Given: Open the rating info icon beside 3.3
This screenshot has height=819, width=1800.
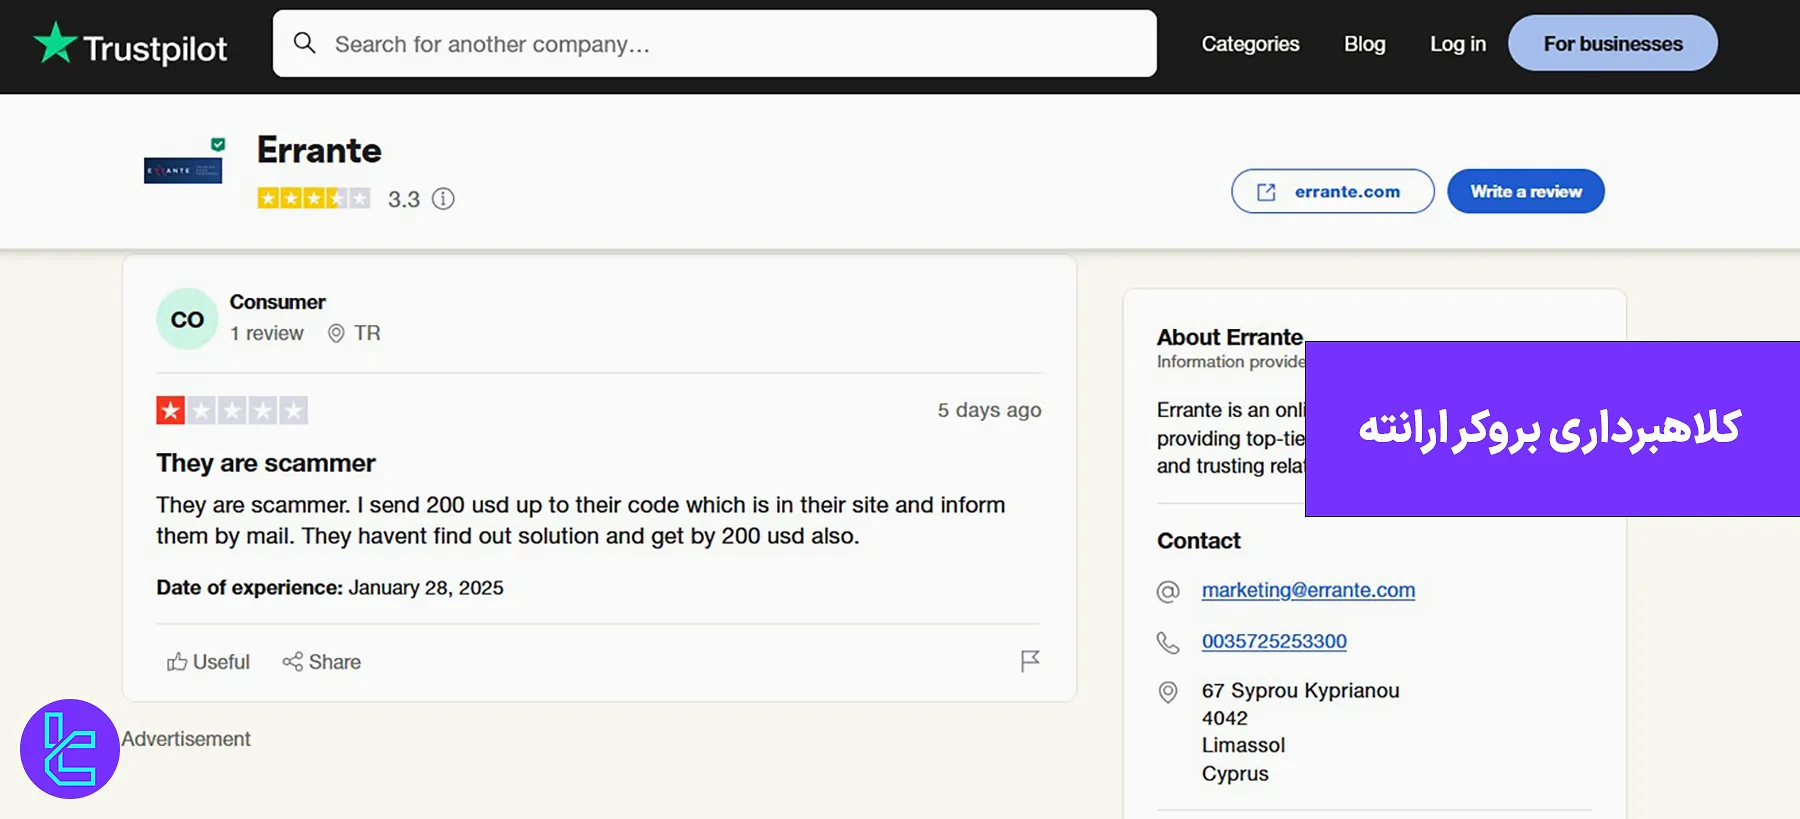Looking at the screenshot, I should [443, 199].
